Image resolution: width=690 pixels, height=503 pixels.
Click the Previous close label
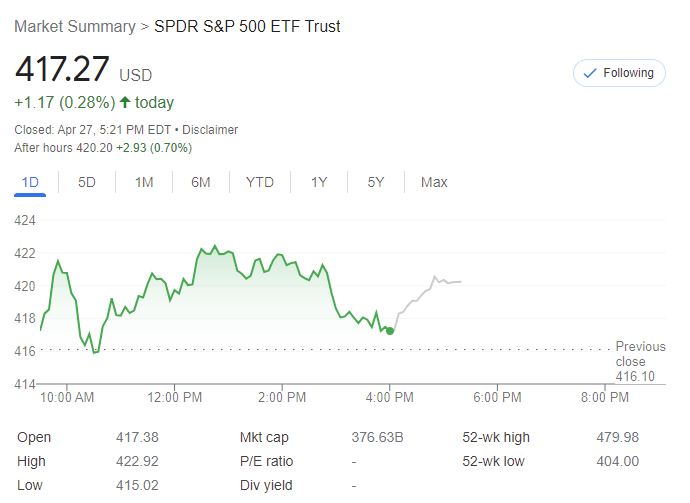click(640, 354)
